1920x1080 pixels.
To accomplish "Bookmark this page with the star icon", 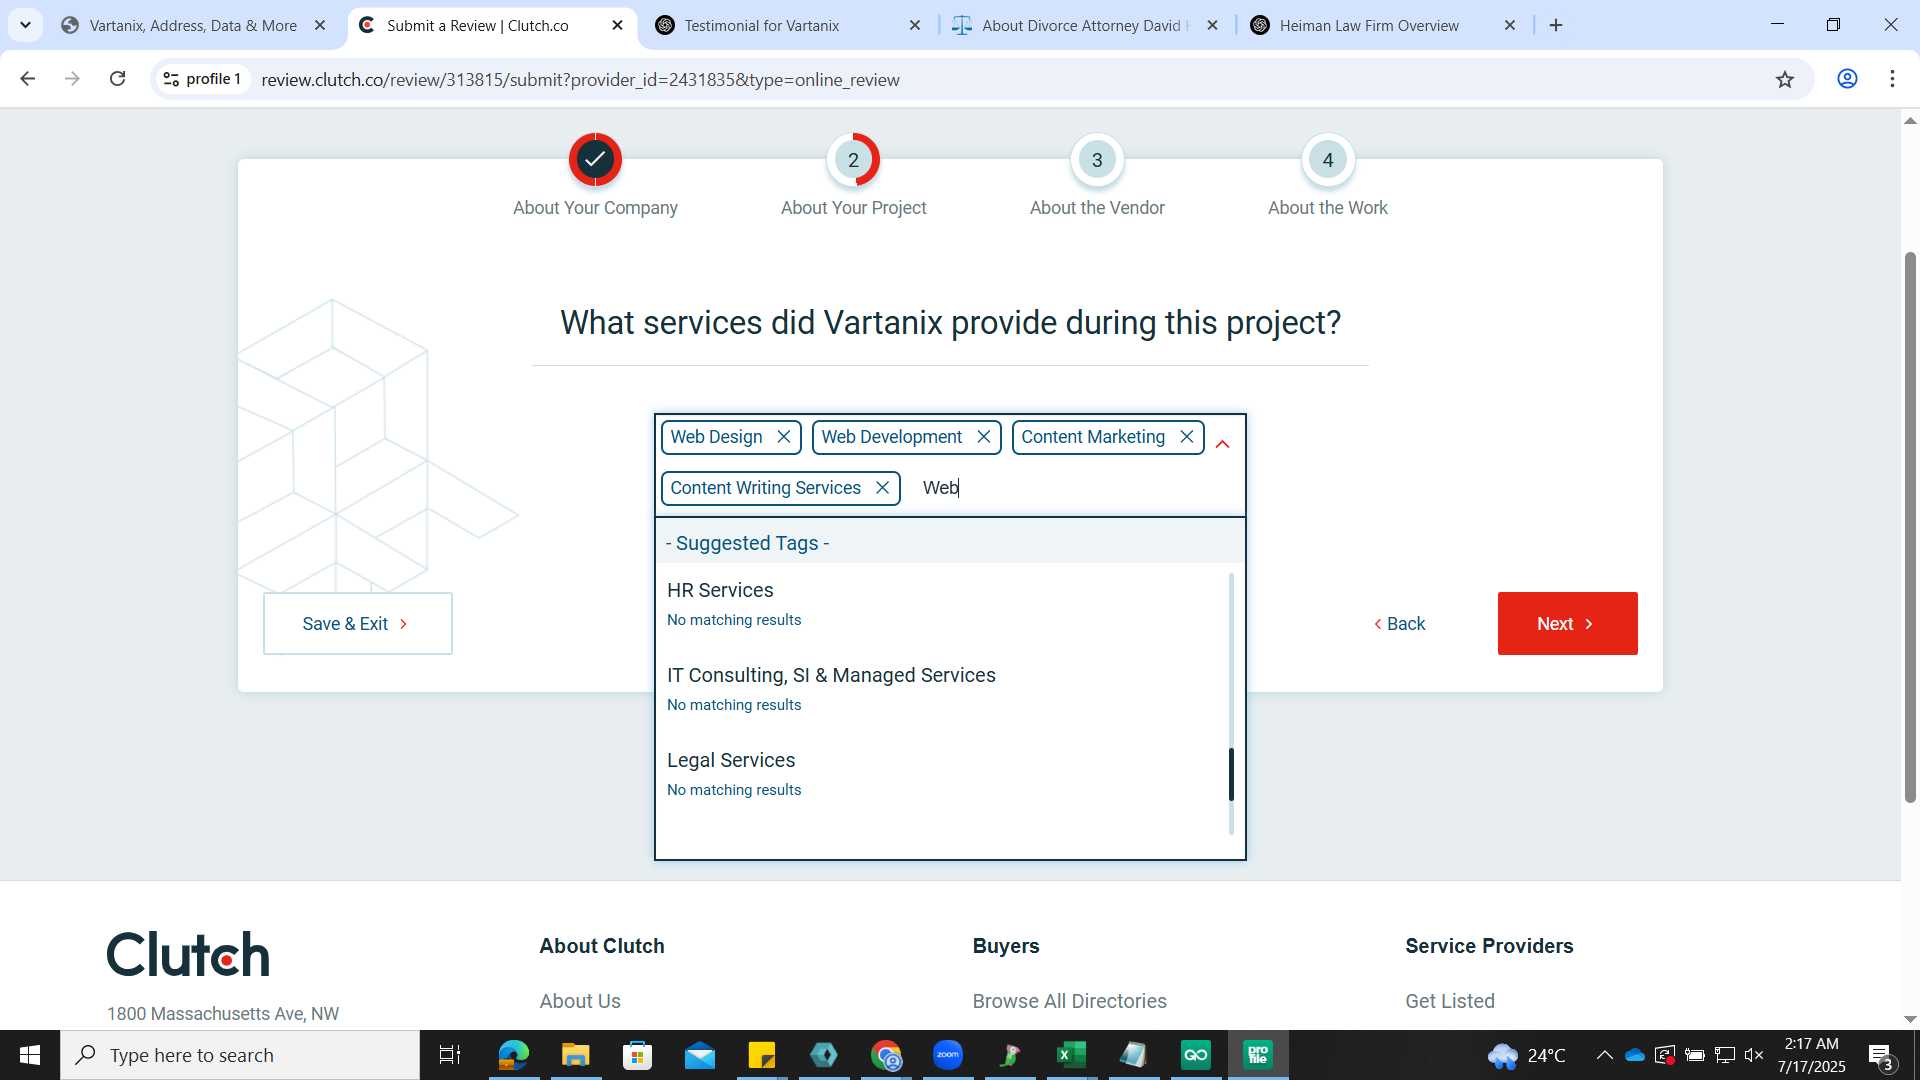I will [1785, 80].
